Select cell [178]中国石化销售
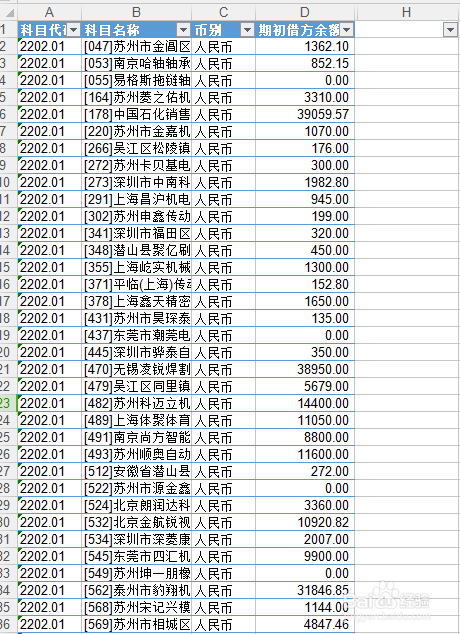 pos(136,114)
